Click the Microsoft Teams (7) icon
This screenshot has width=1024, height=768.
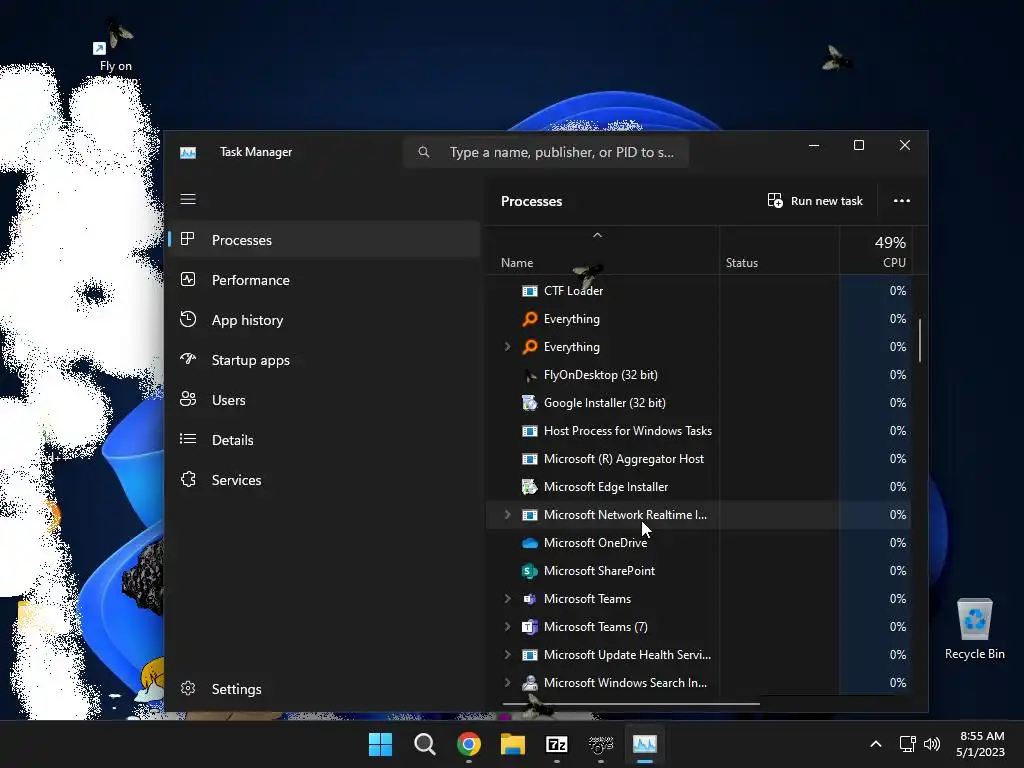[x=530, y=627]
